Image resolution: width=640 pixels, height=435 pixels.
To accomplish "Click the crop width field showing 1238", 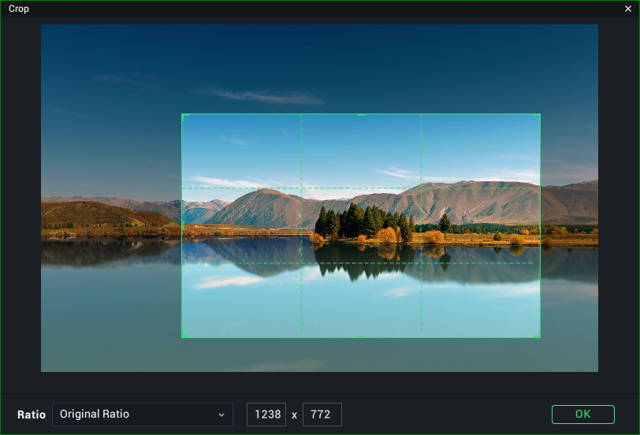I will (267, 414).
